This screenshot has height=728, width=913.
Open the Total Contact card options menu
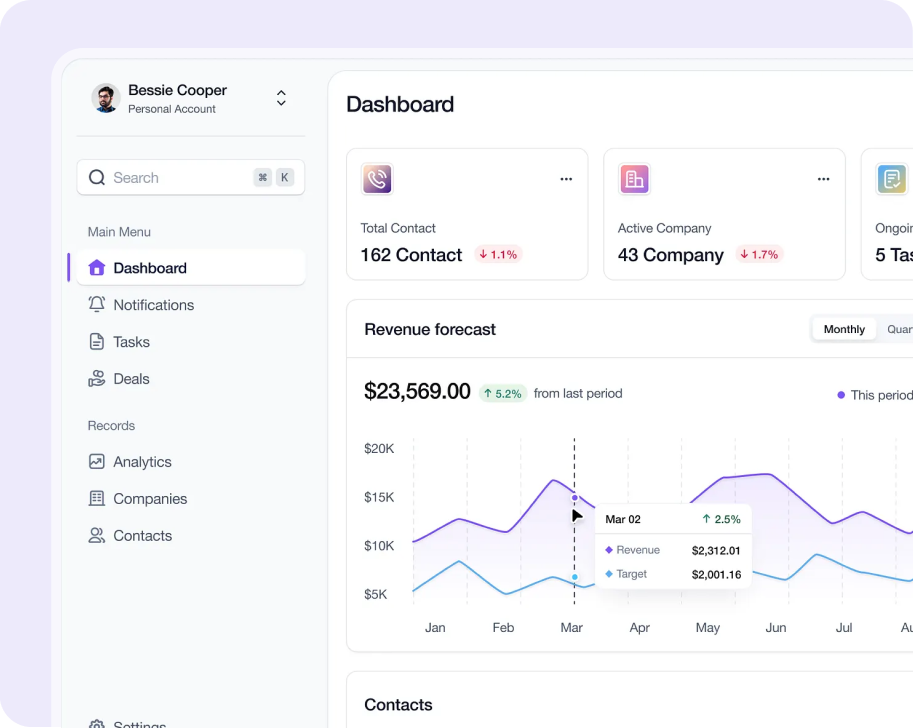[566, 179]
